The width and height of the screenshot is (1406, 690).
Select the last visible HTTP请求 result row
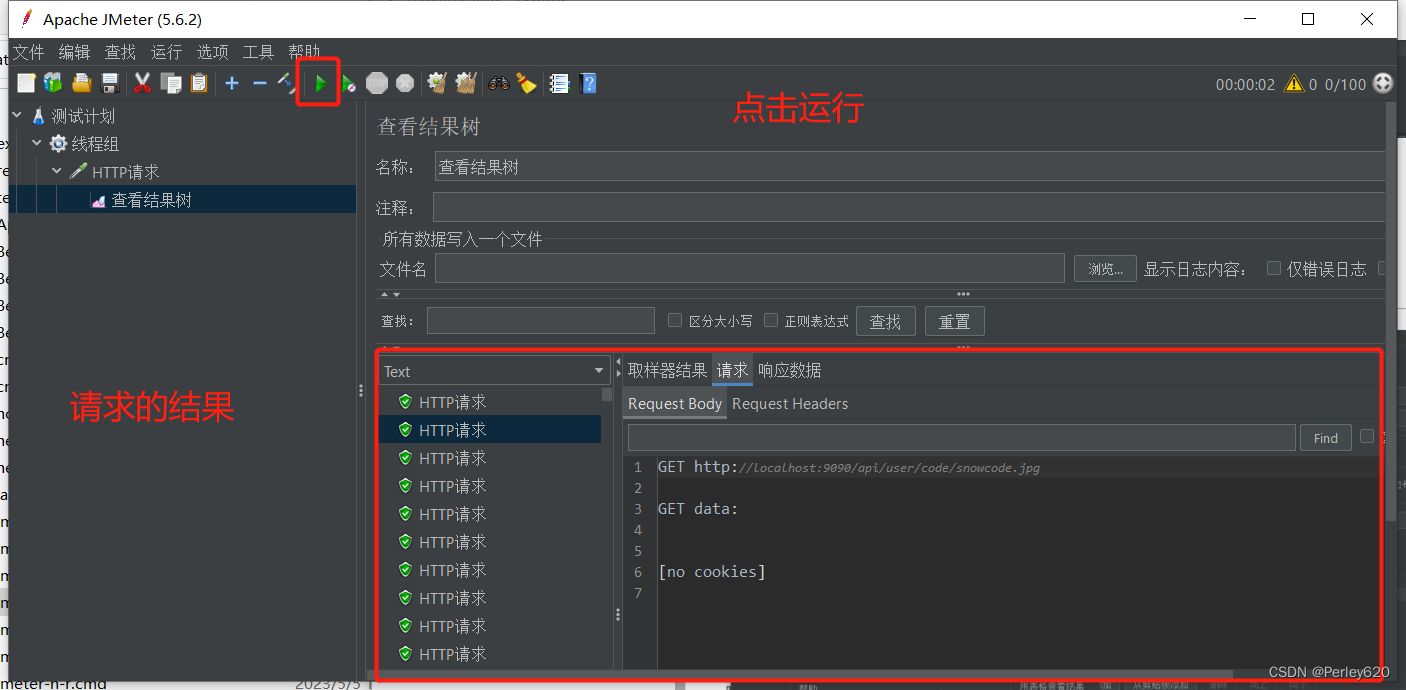click(x=490, y=654)
